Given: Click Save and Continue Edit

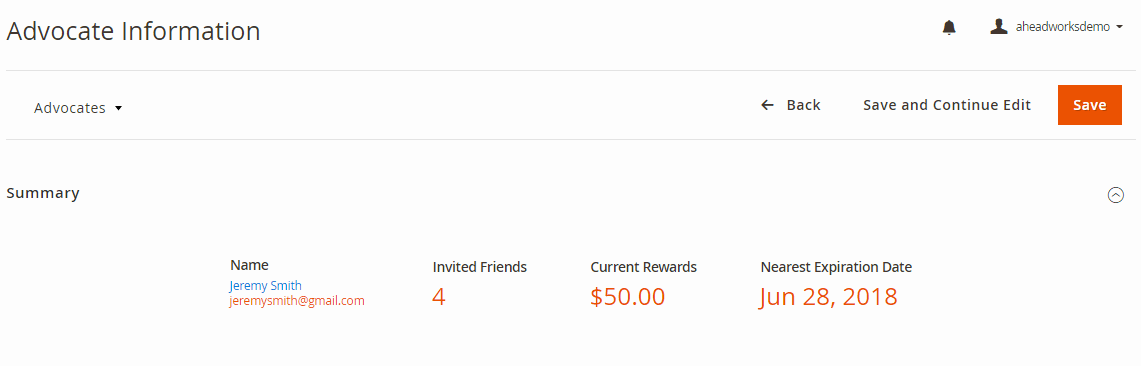Looking at the screenshot, I should 947,106.
